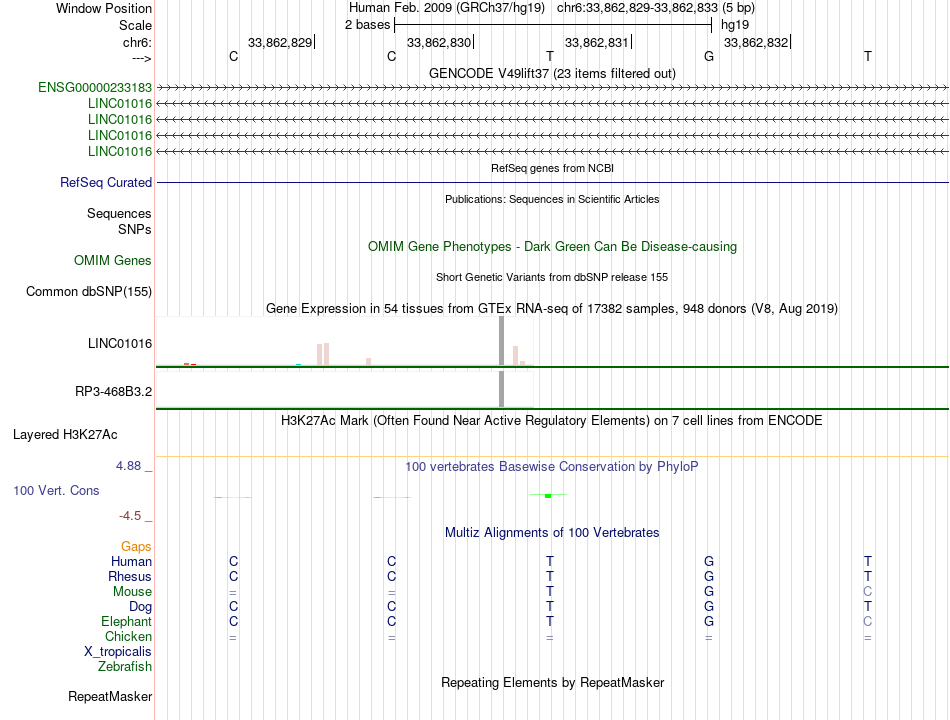Click the Human Feb. 2009 (GRCh37/hg19) title
Screen dimensions: 950x720
(x=447, y=8)
